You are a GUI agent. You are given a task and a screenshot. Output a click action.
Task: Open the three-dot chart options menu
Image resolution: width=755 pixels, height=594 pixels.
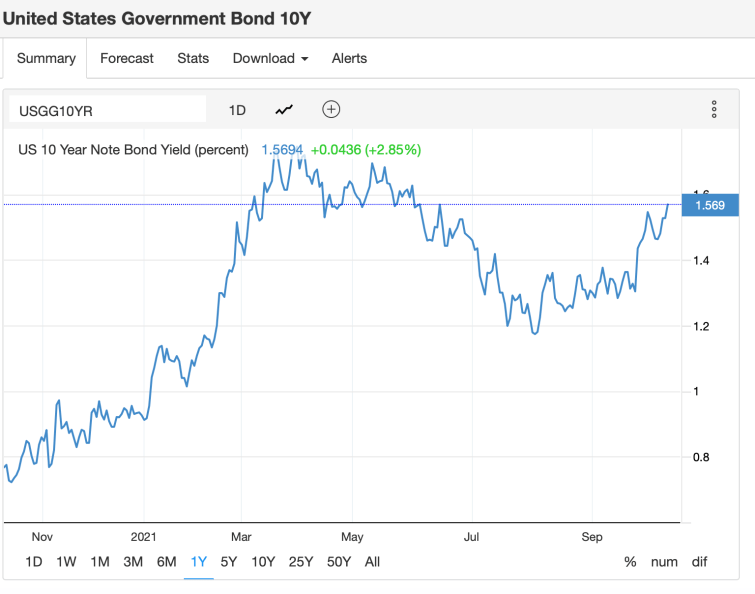(714, 109)
